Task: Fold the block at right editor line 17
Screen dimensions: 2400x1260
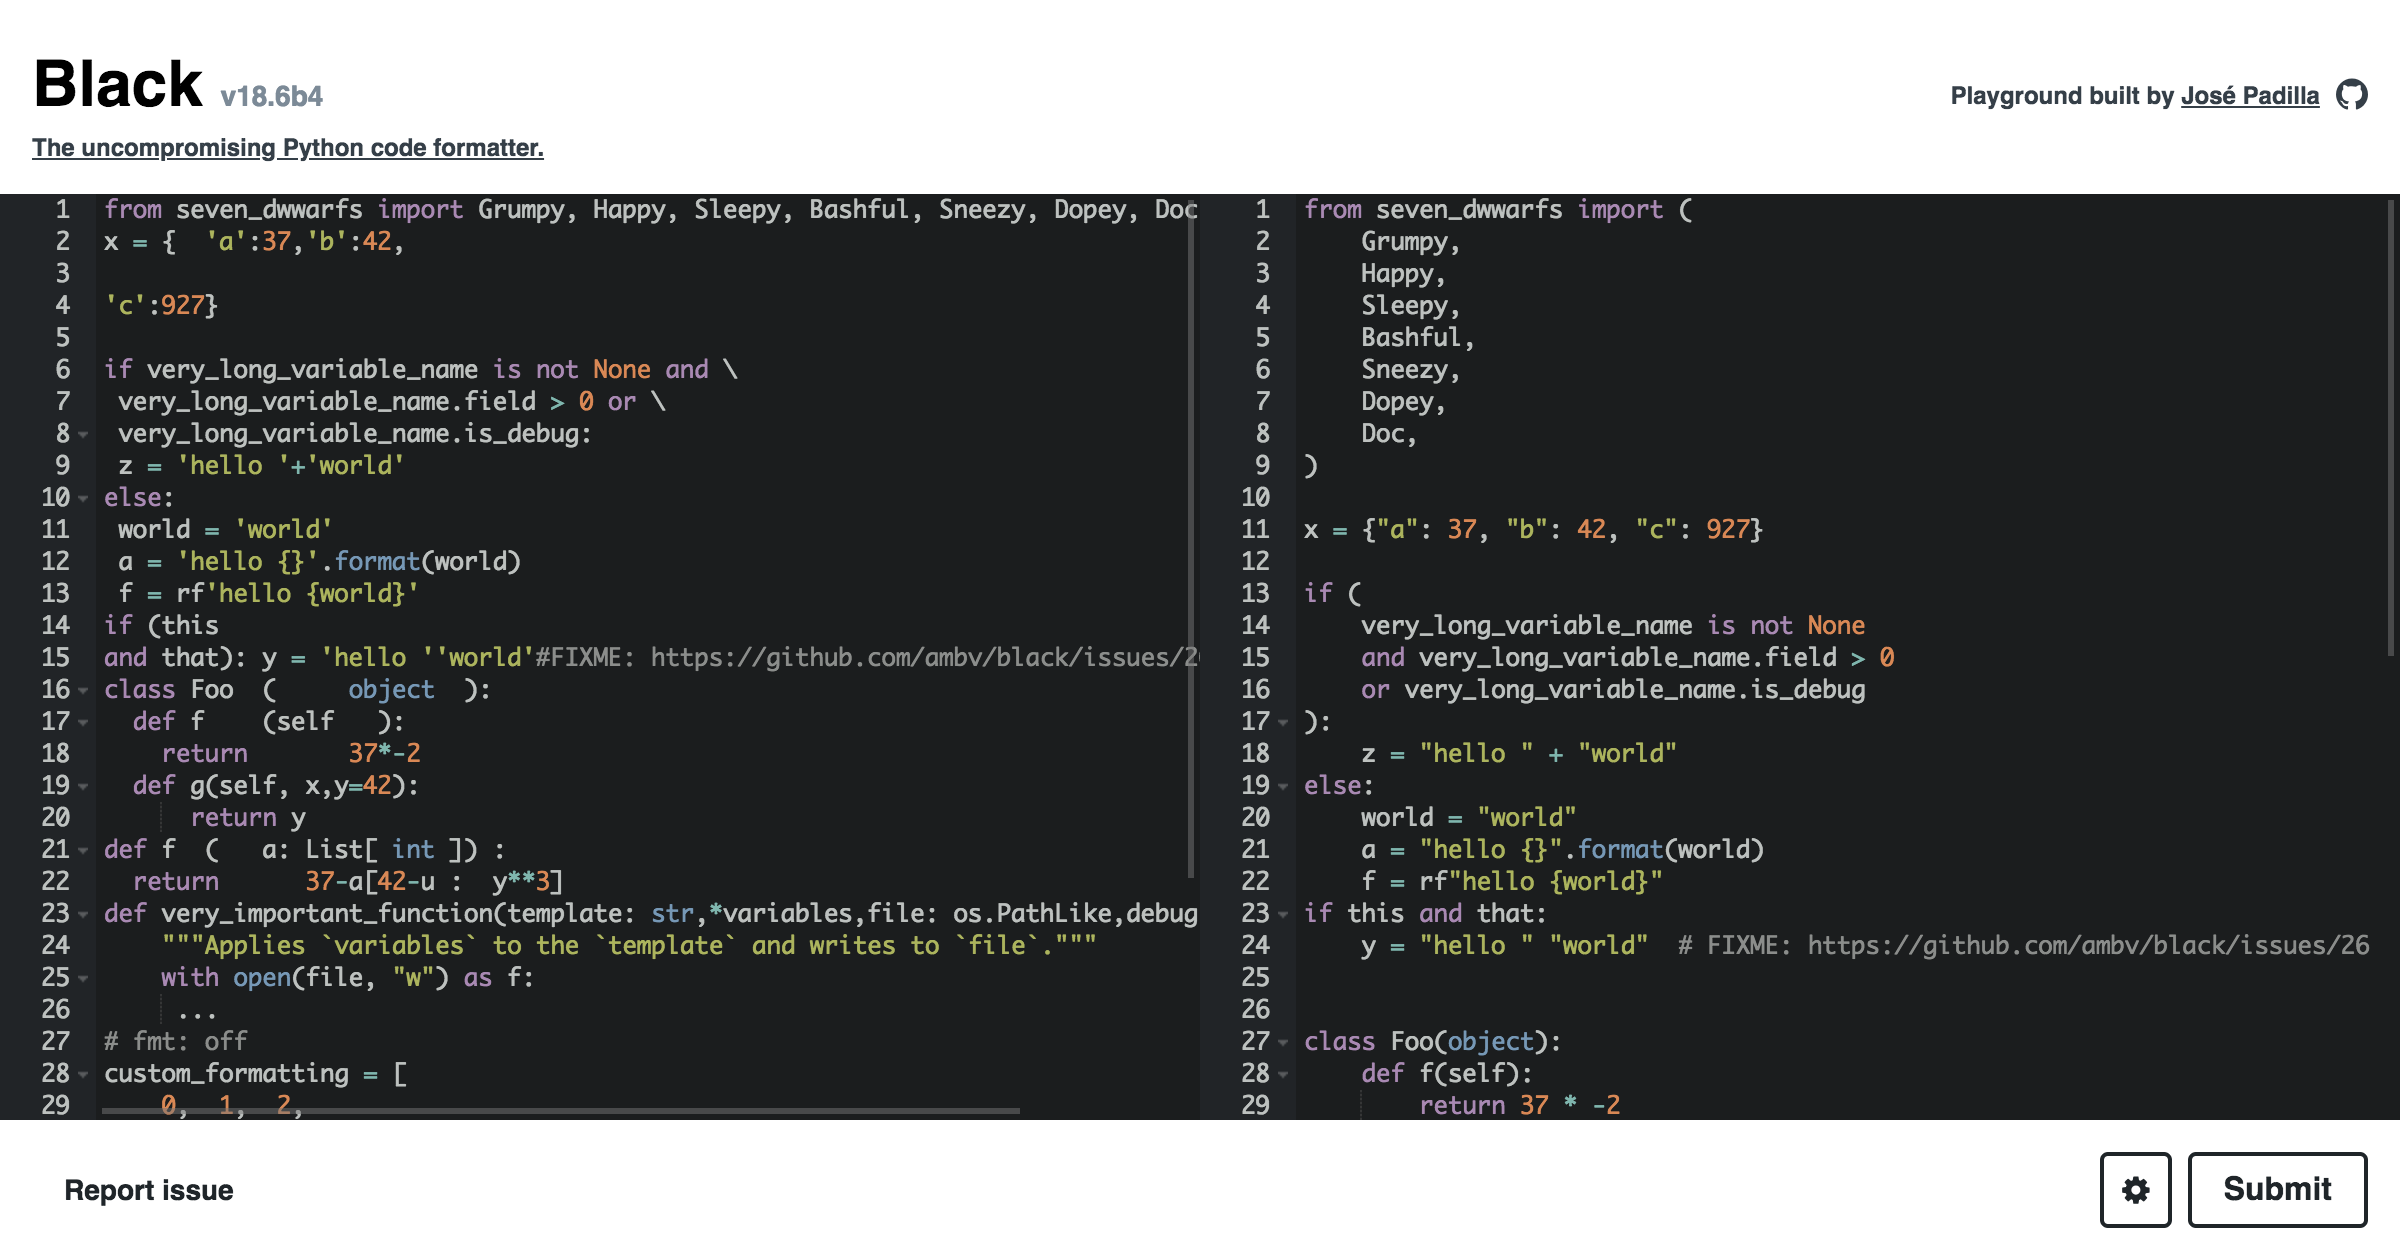Action: [x=1283, y=722]
